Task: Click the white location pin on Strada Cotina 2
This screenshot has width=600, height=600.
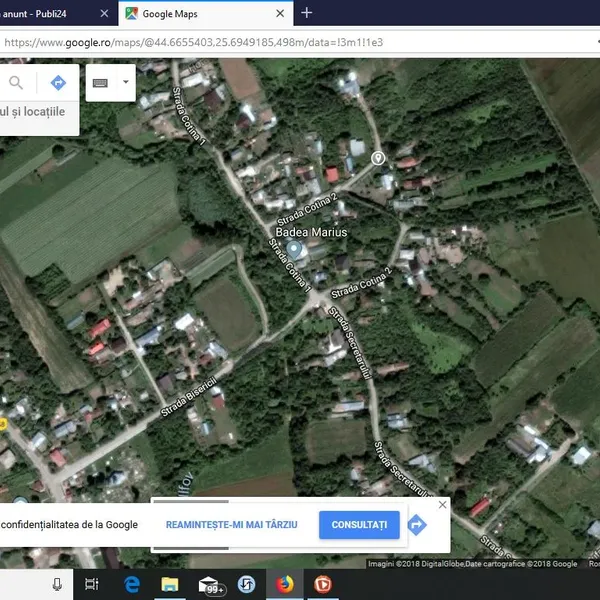Action: 378,158
